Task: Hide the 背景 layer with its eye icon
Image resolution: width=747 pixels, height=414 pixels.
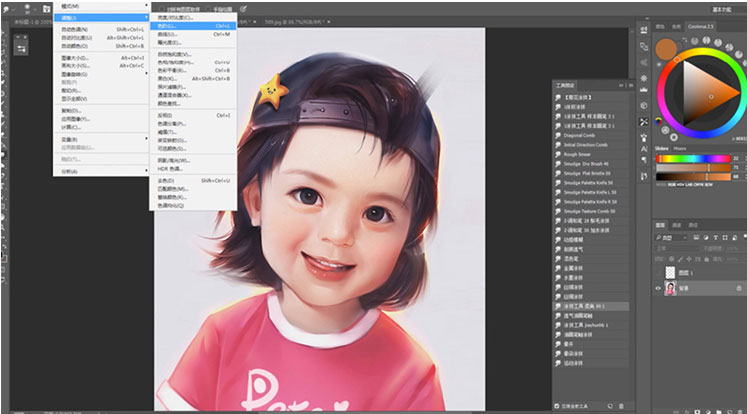Action: click(658, 288)
